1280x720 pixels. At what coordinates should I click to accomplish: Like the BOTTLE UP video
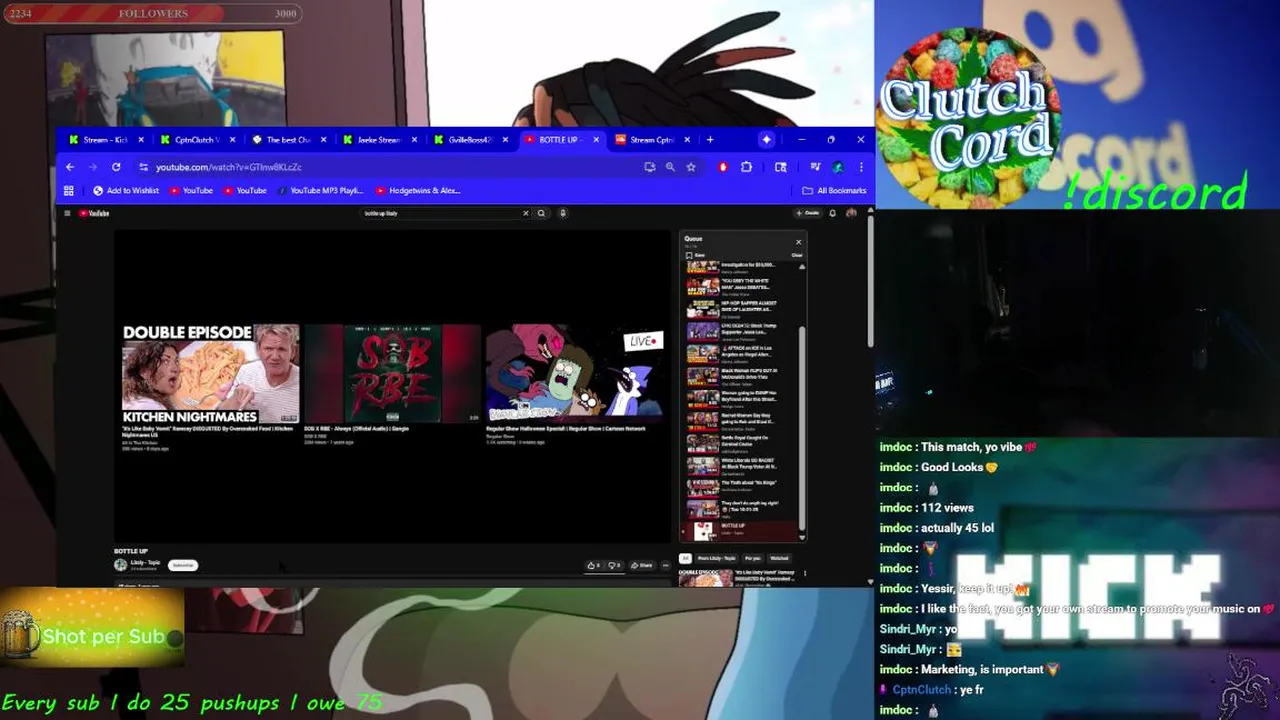593,565
